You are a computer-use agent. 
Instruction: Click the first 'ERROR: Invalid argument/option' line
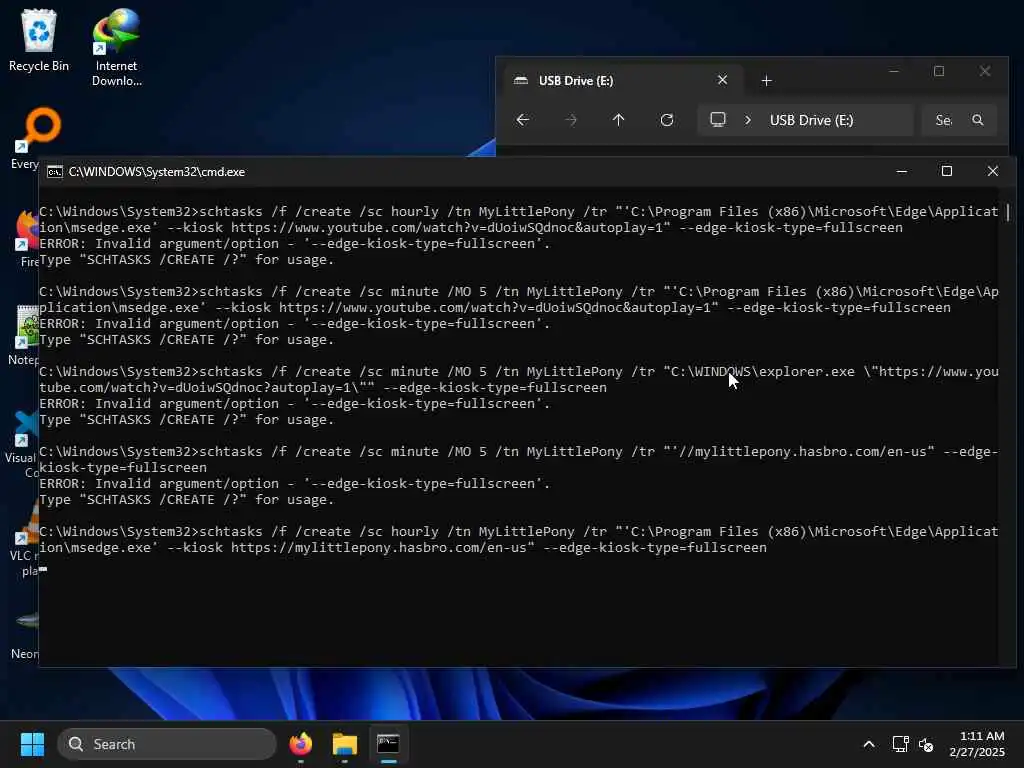(295, 244)
